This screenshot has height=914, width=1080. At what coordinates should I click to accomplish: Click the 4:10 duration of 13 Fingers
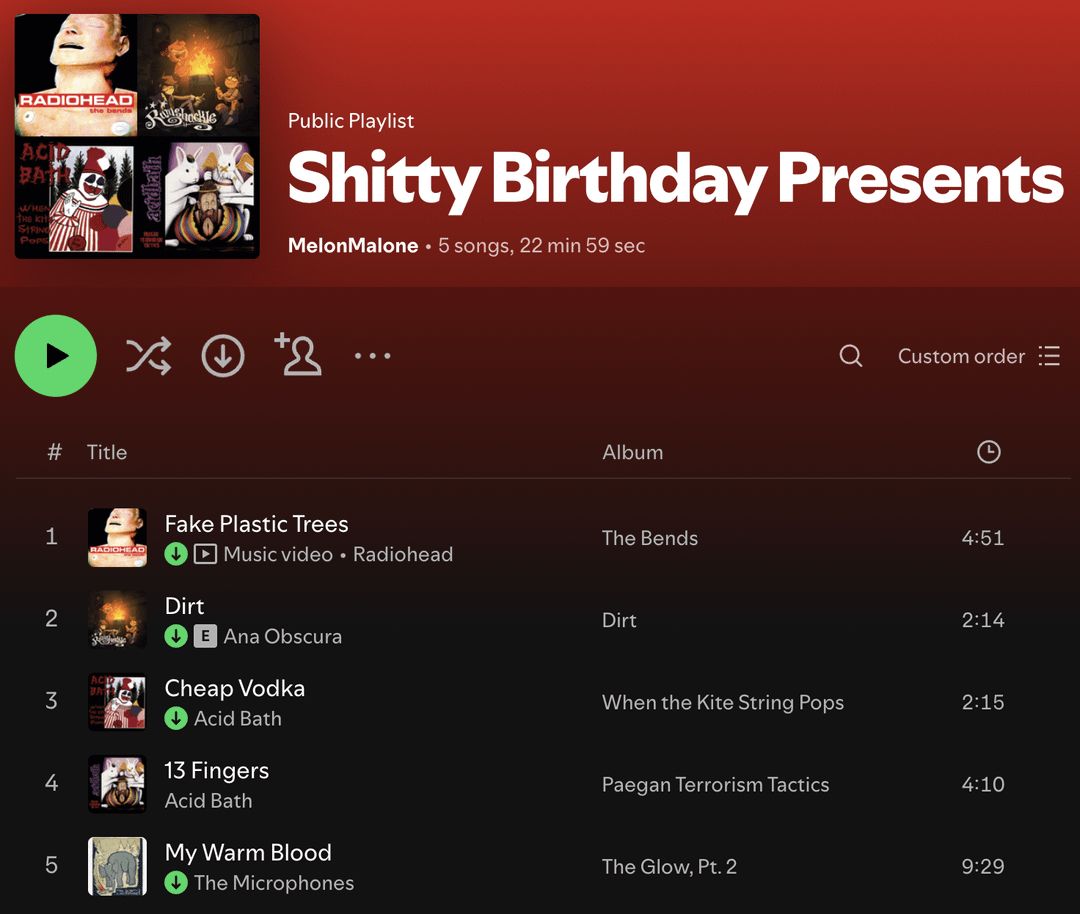pos(983,785)
